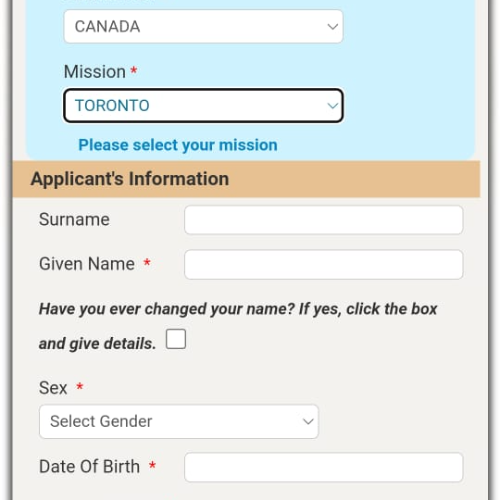Open the TORONTO mission dropdown

(203, 105)
